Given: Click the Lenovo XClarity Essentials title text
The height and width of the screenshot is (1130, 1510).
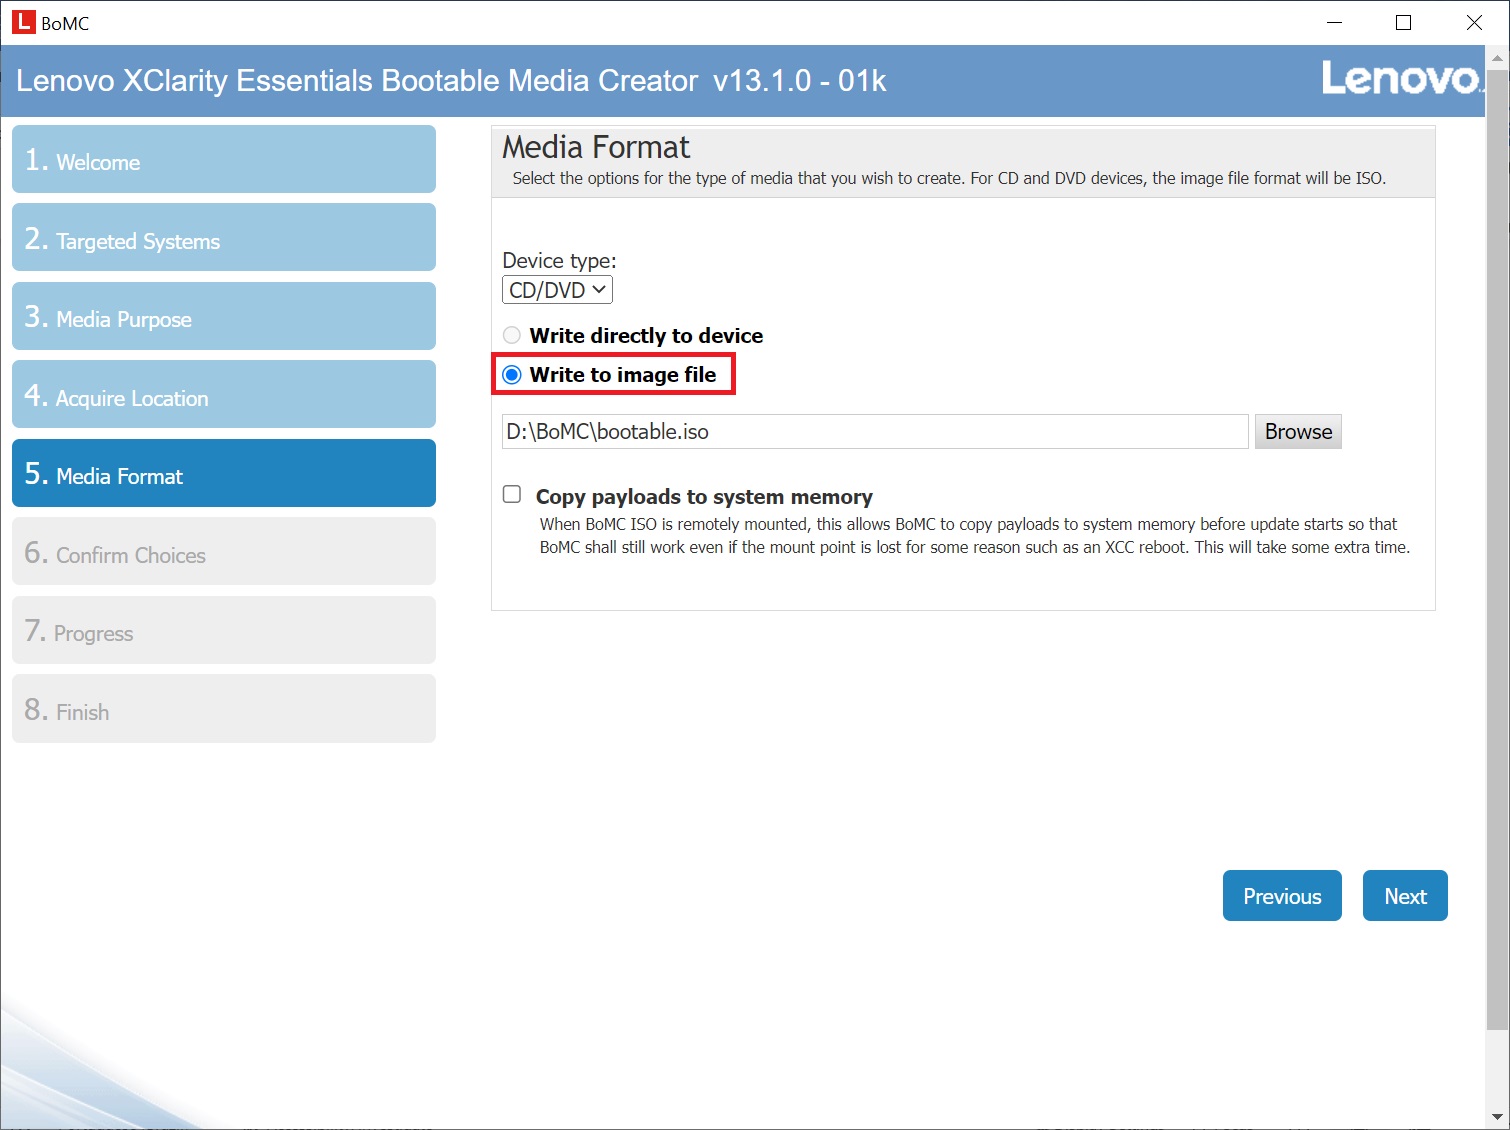Looking at the screenshot, I should pos(451,80).
